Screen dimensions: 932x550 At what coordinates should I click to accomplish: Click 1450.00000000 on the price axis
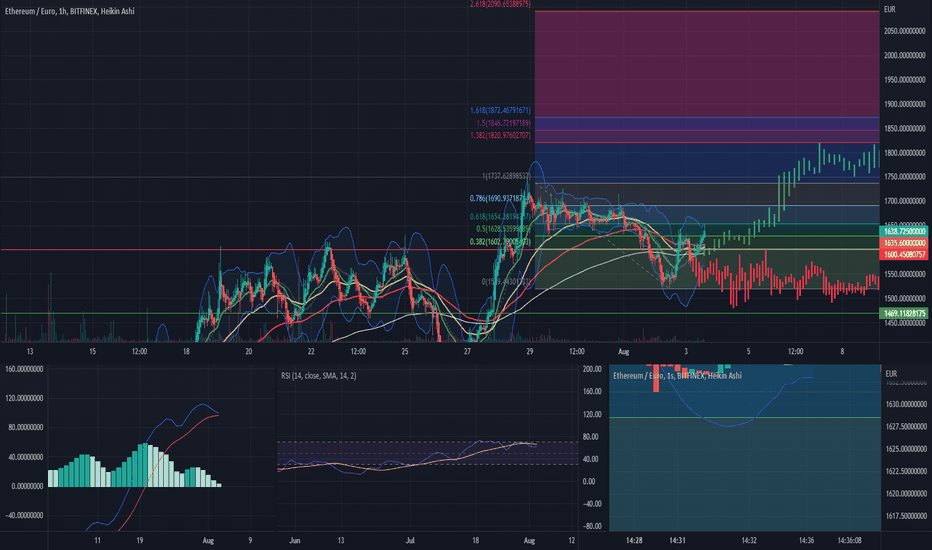905,323
